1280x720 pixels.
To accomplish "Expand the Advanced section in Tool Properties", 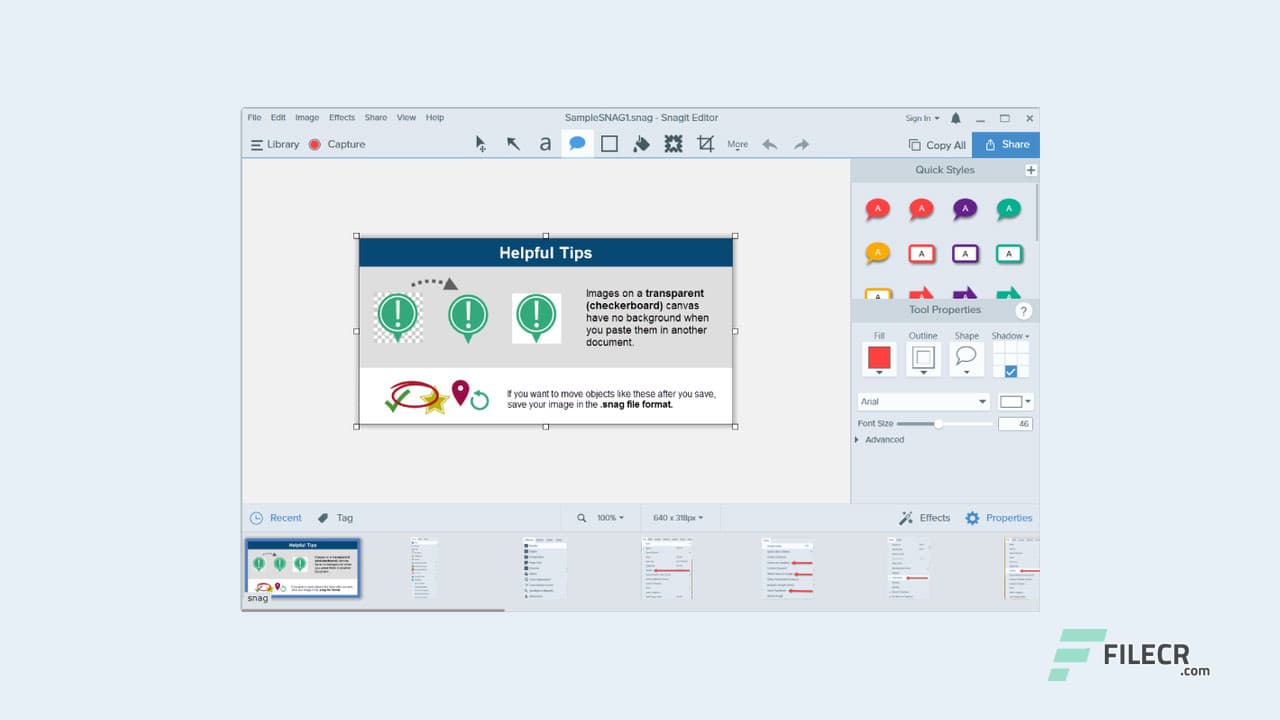I will tap(881, 439).
